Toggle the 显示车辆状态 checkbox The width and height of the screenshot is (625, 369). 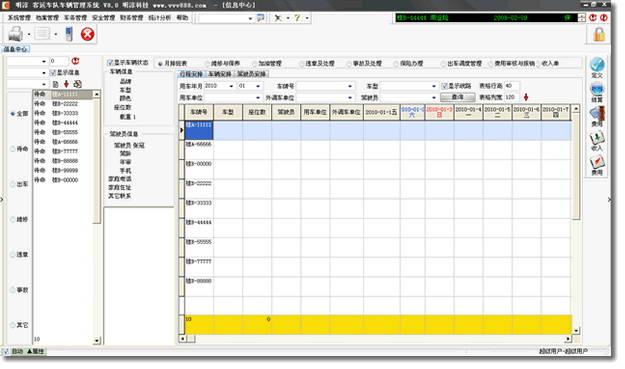(110, 63)
